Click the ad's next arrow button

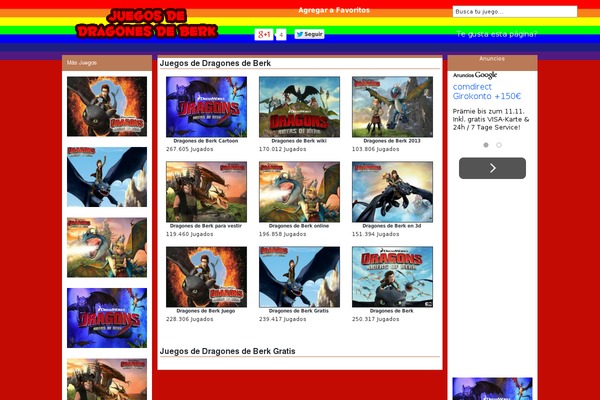[492, 168]
